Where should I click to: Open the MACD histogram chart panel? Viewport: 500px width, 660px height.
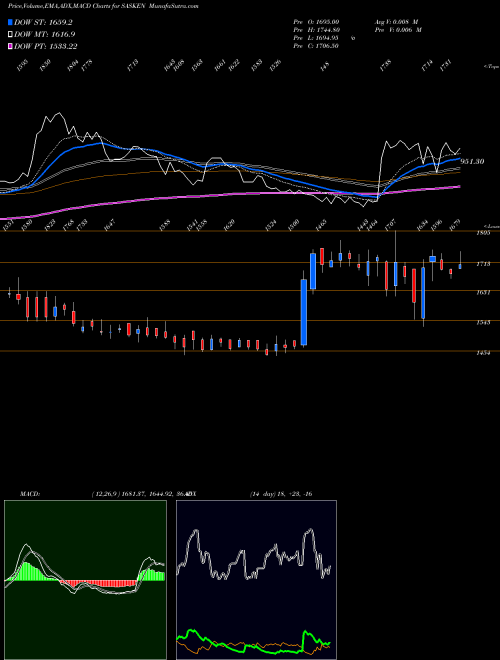[85, 580]
